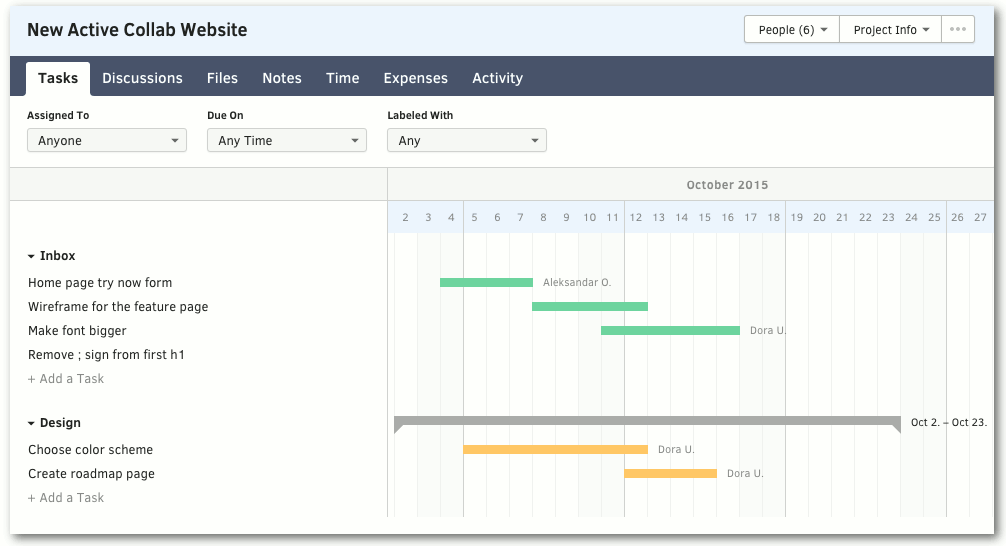Switch to the Discussions tab
The image size is (1006, 546).
coord(142,78)
